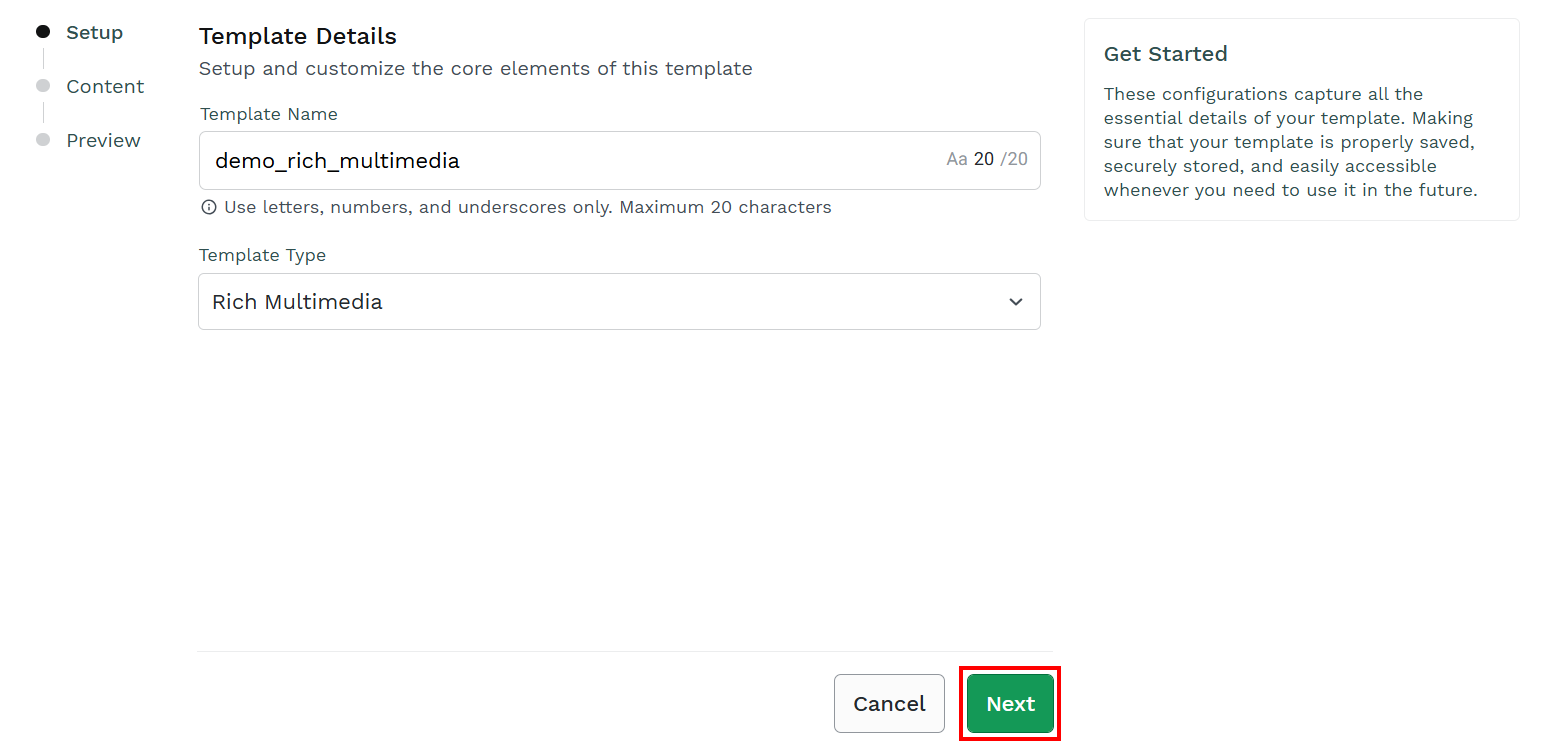Click the Template Name label
Viewport: 1556px width, 743px height.
coord(268,114)
